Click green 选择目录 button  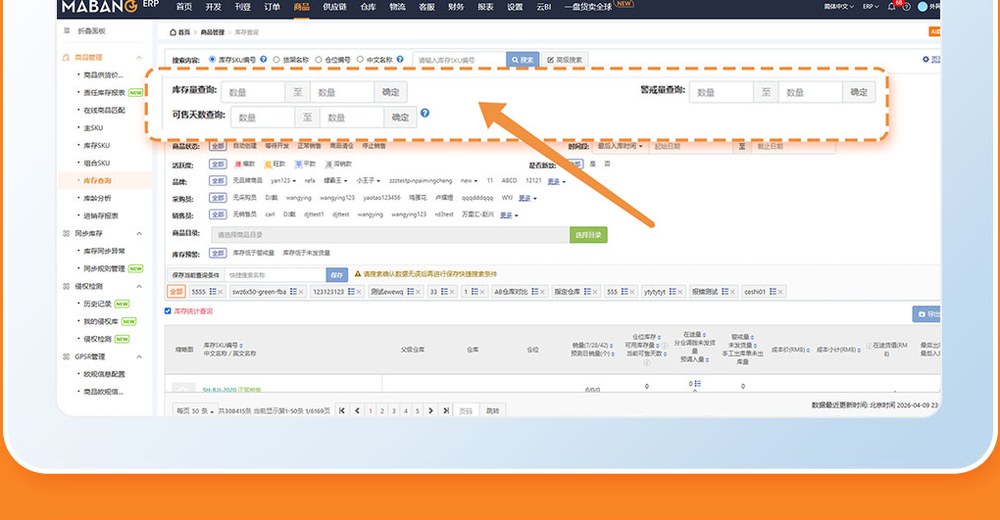[x=588, y=235]
